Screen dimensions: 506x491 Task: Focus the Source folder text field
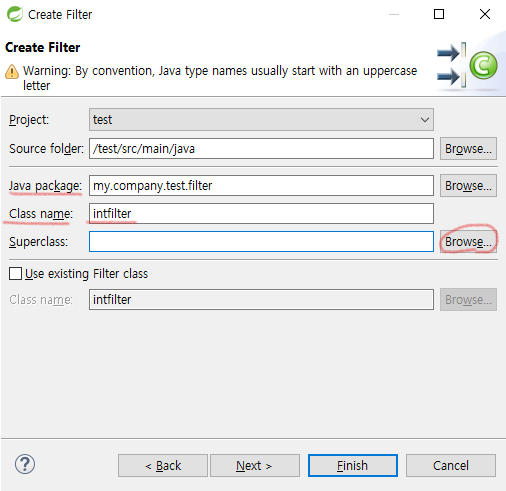click(x=261, y=149)
